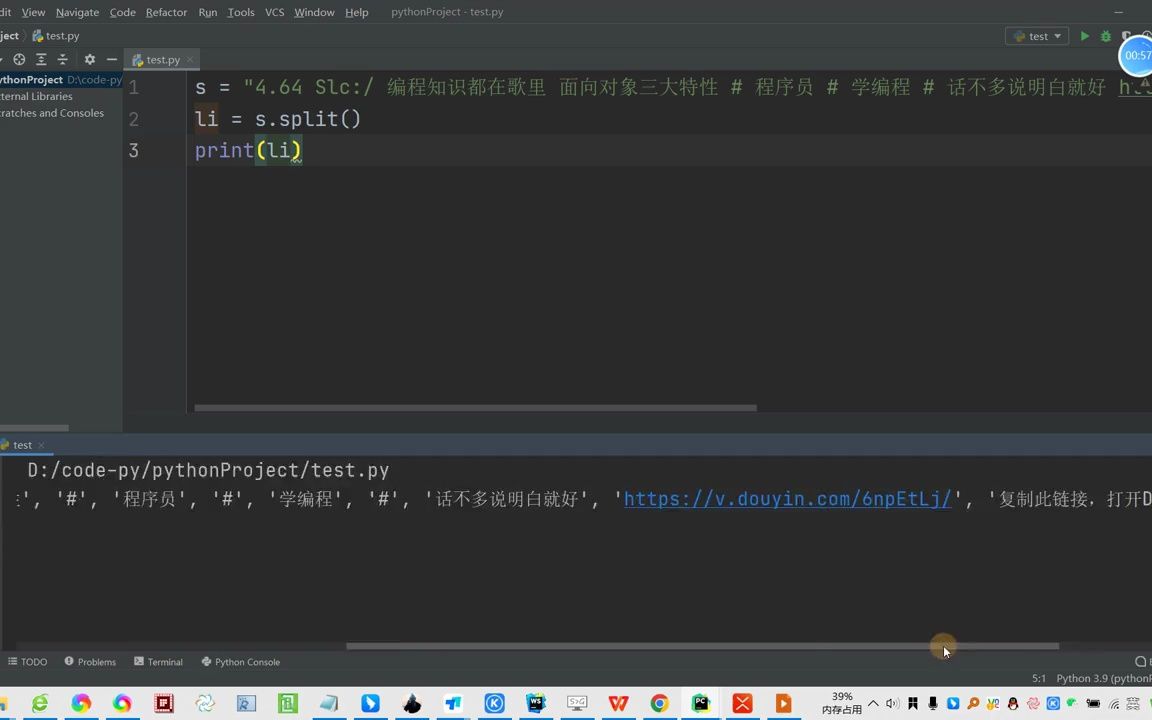Run the test configuration with the green play icon
The width and height of the screenshot is (1152, 720).
click(1085, 35)
